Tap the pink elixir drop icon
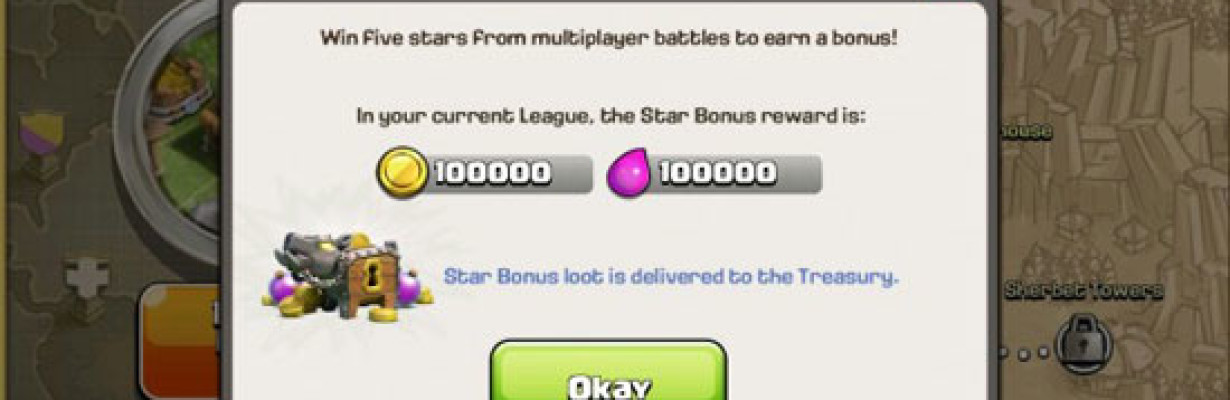Viewport: 1230px width, 400px height. [x=630, y=173]
